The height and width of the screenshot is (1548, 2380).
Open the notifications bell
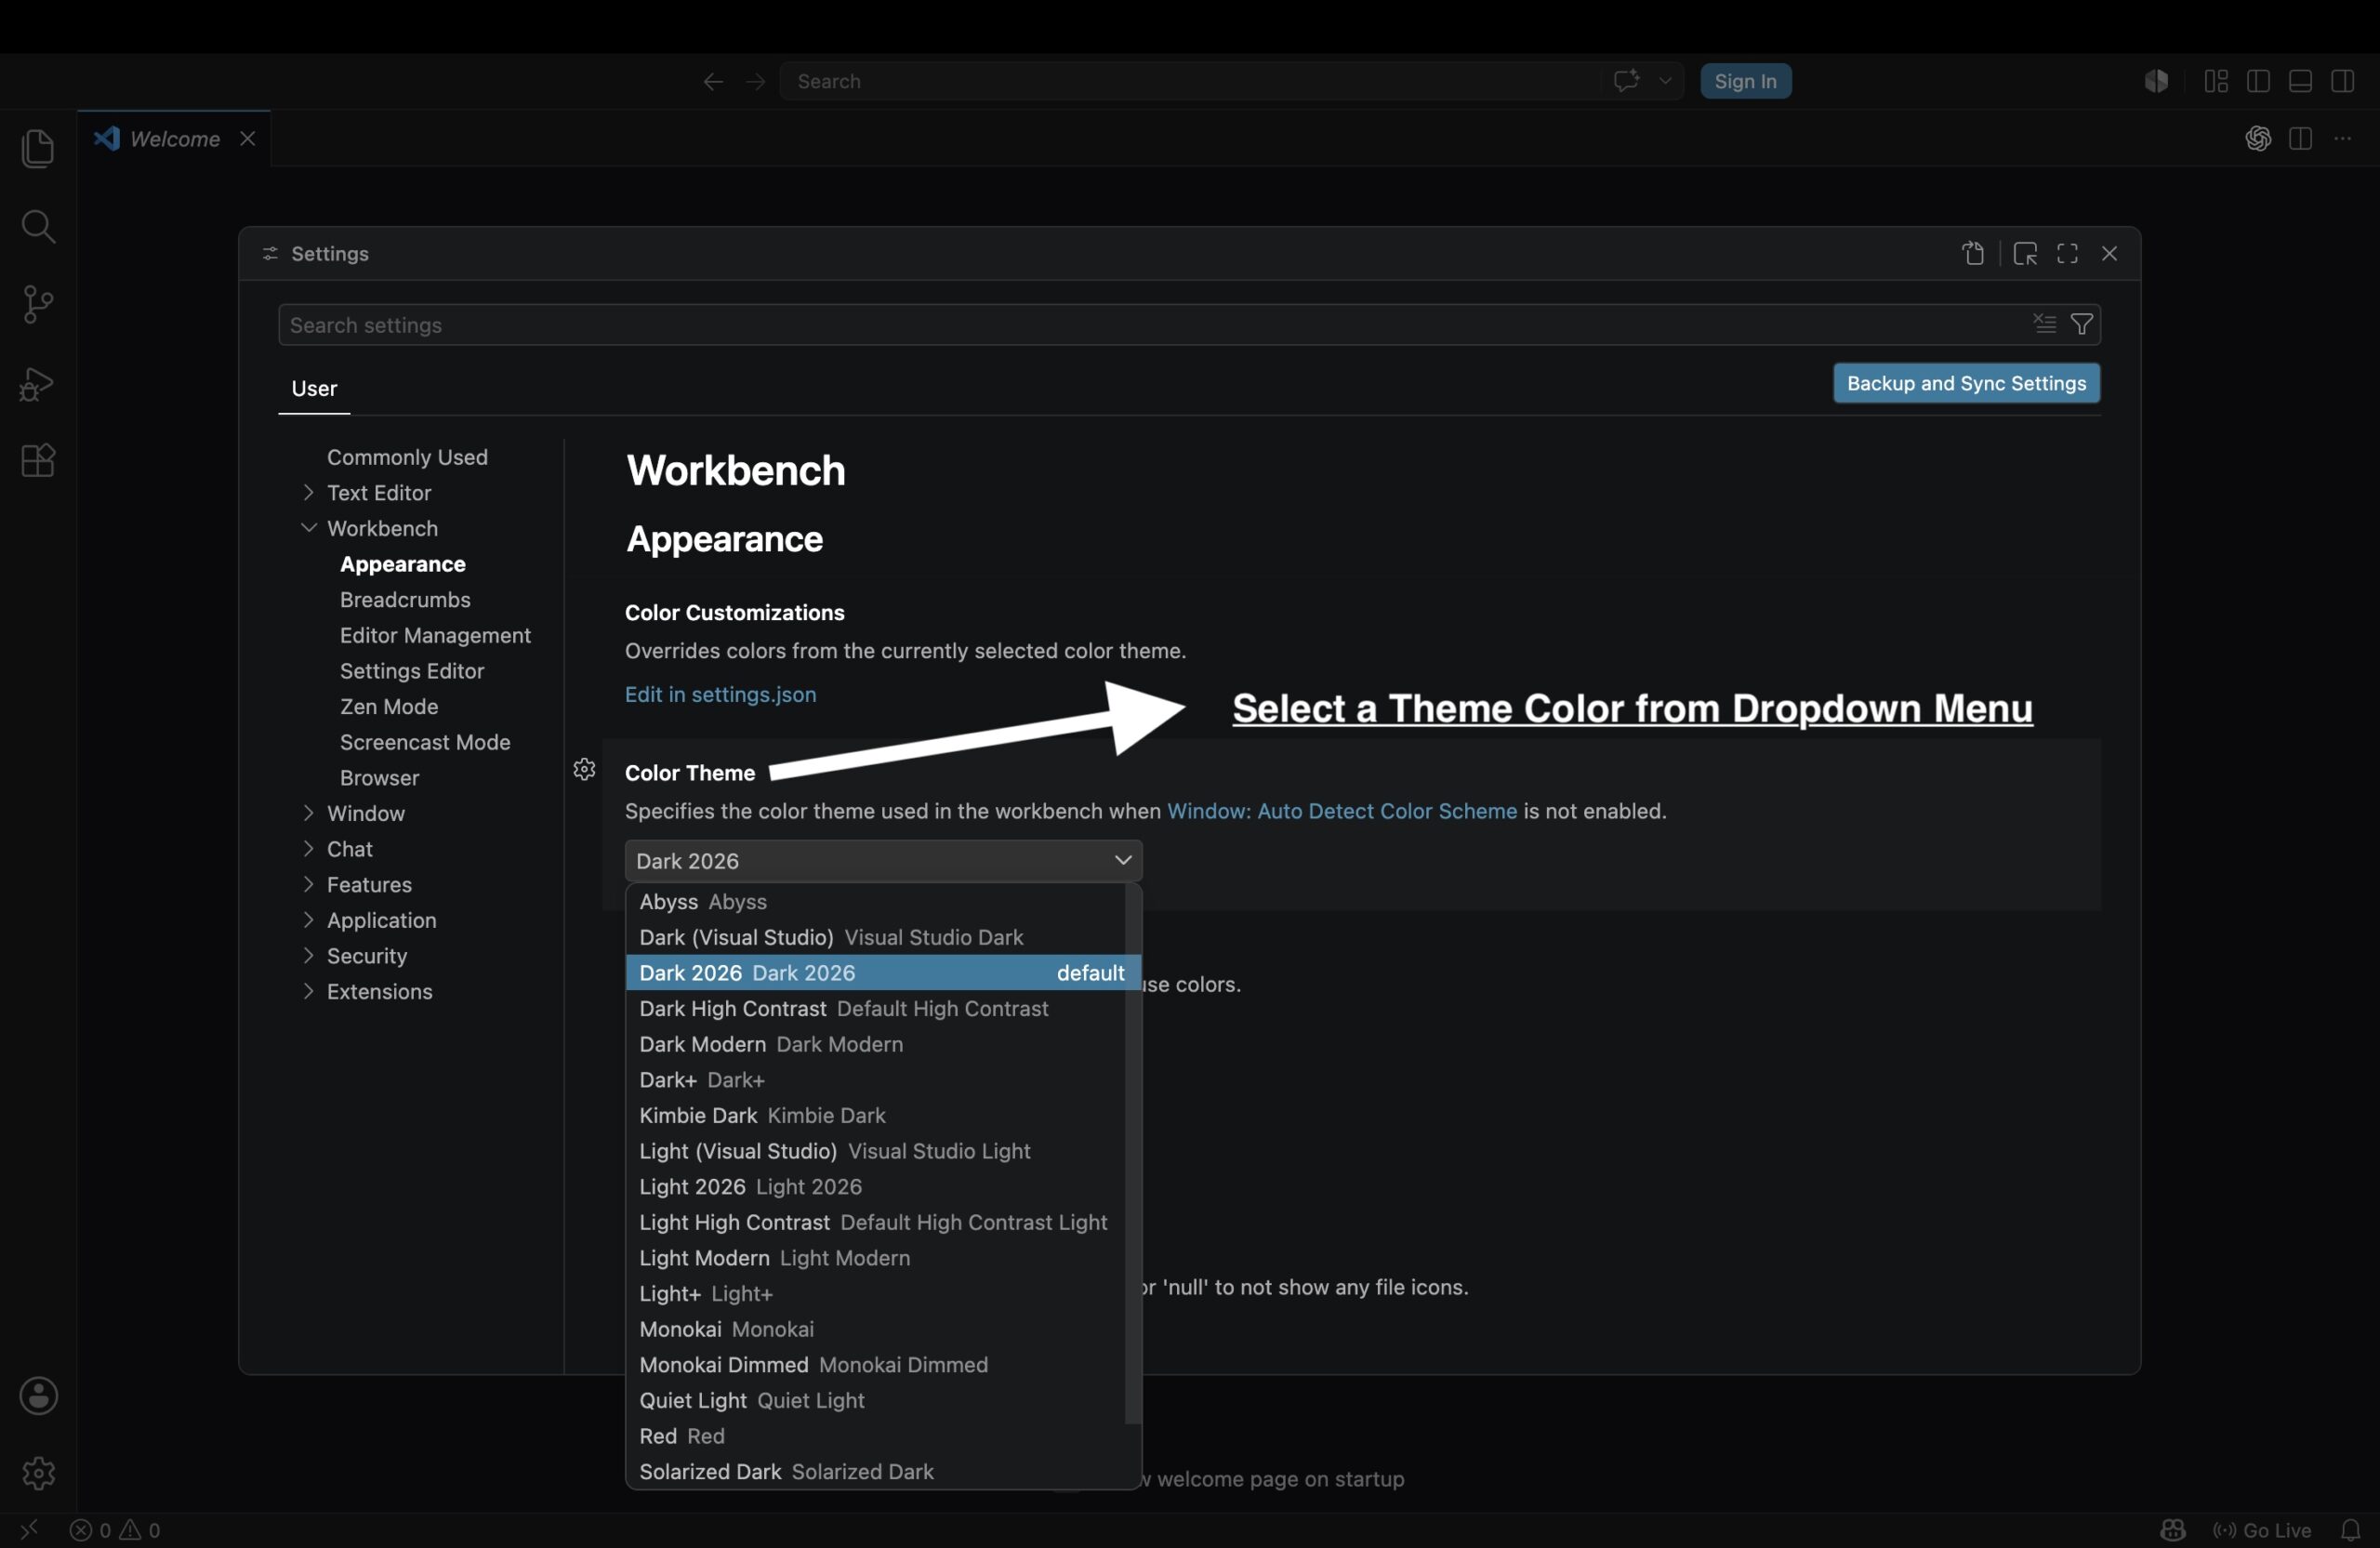coord(2350,1530)
